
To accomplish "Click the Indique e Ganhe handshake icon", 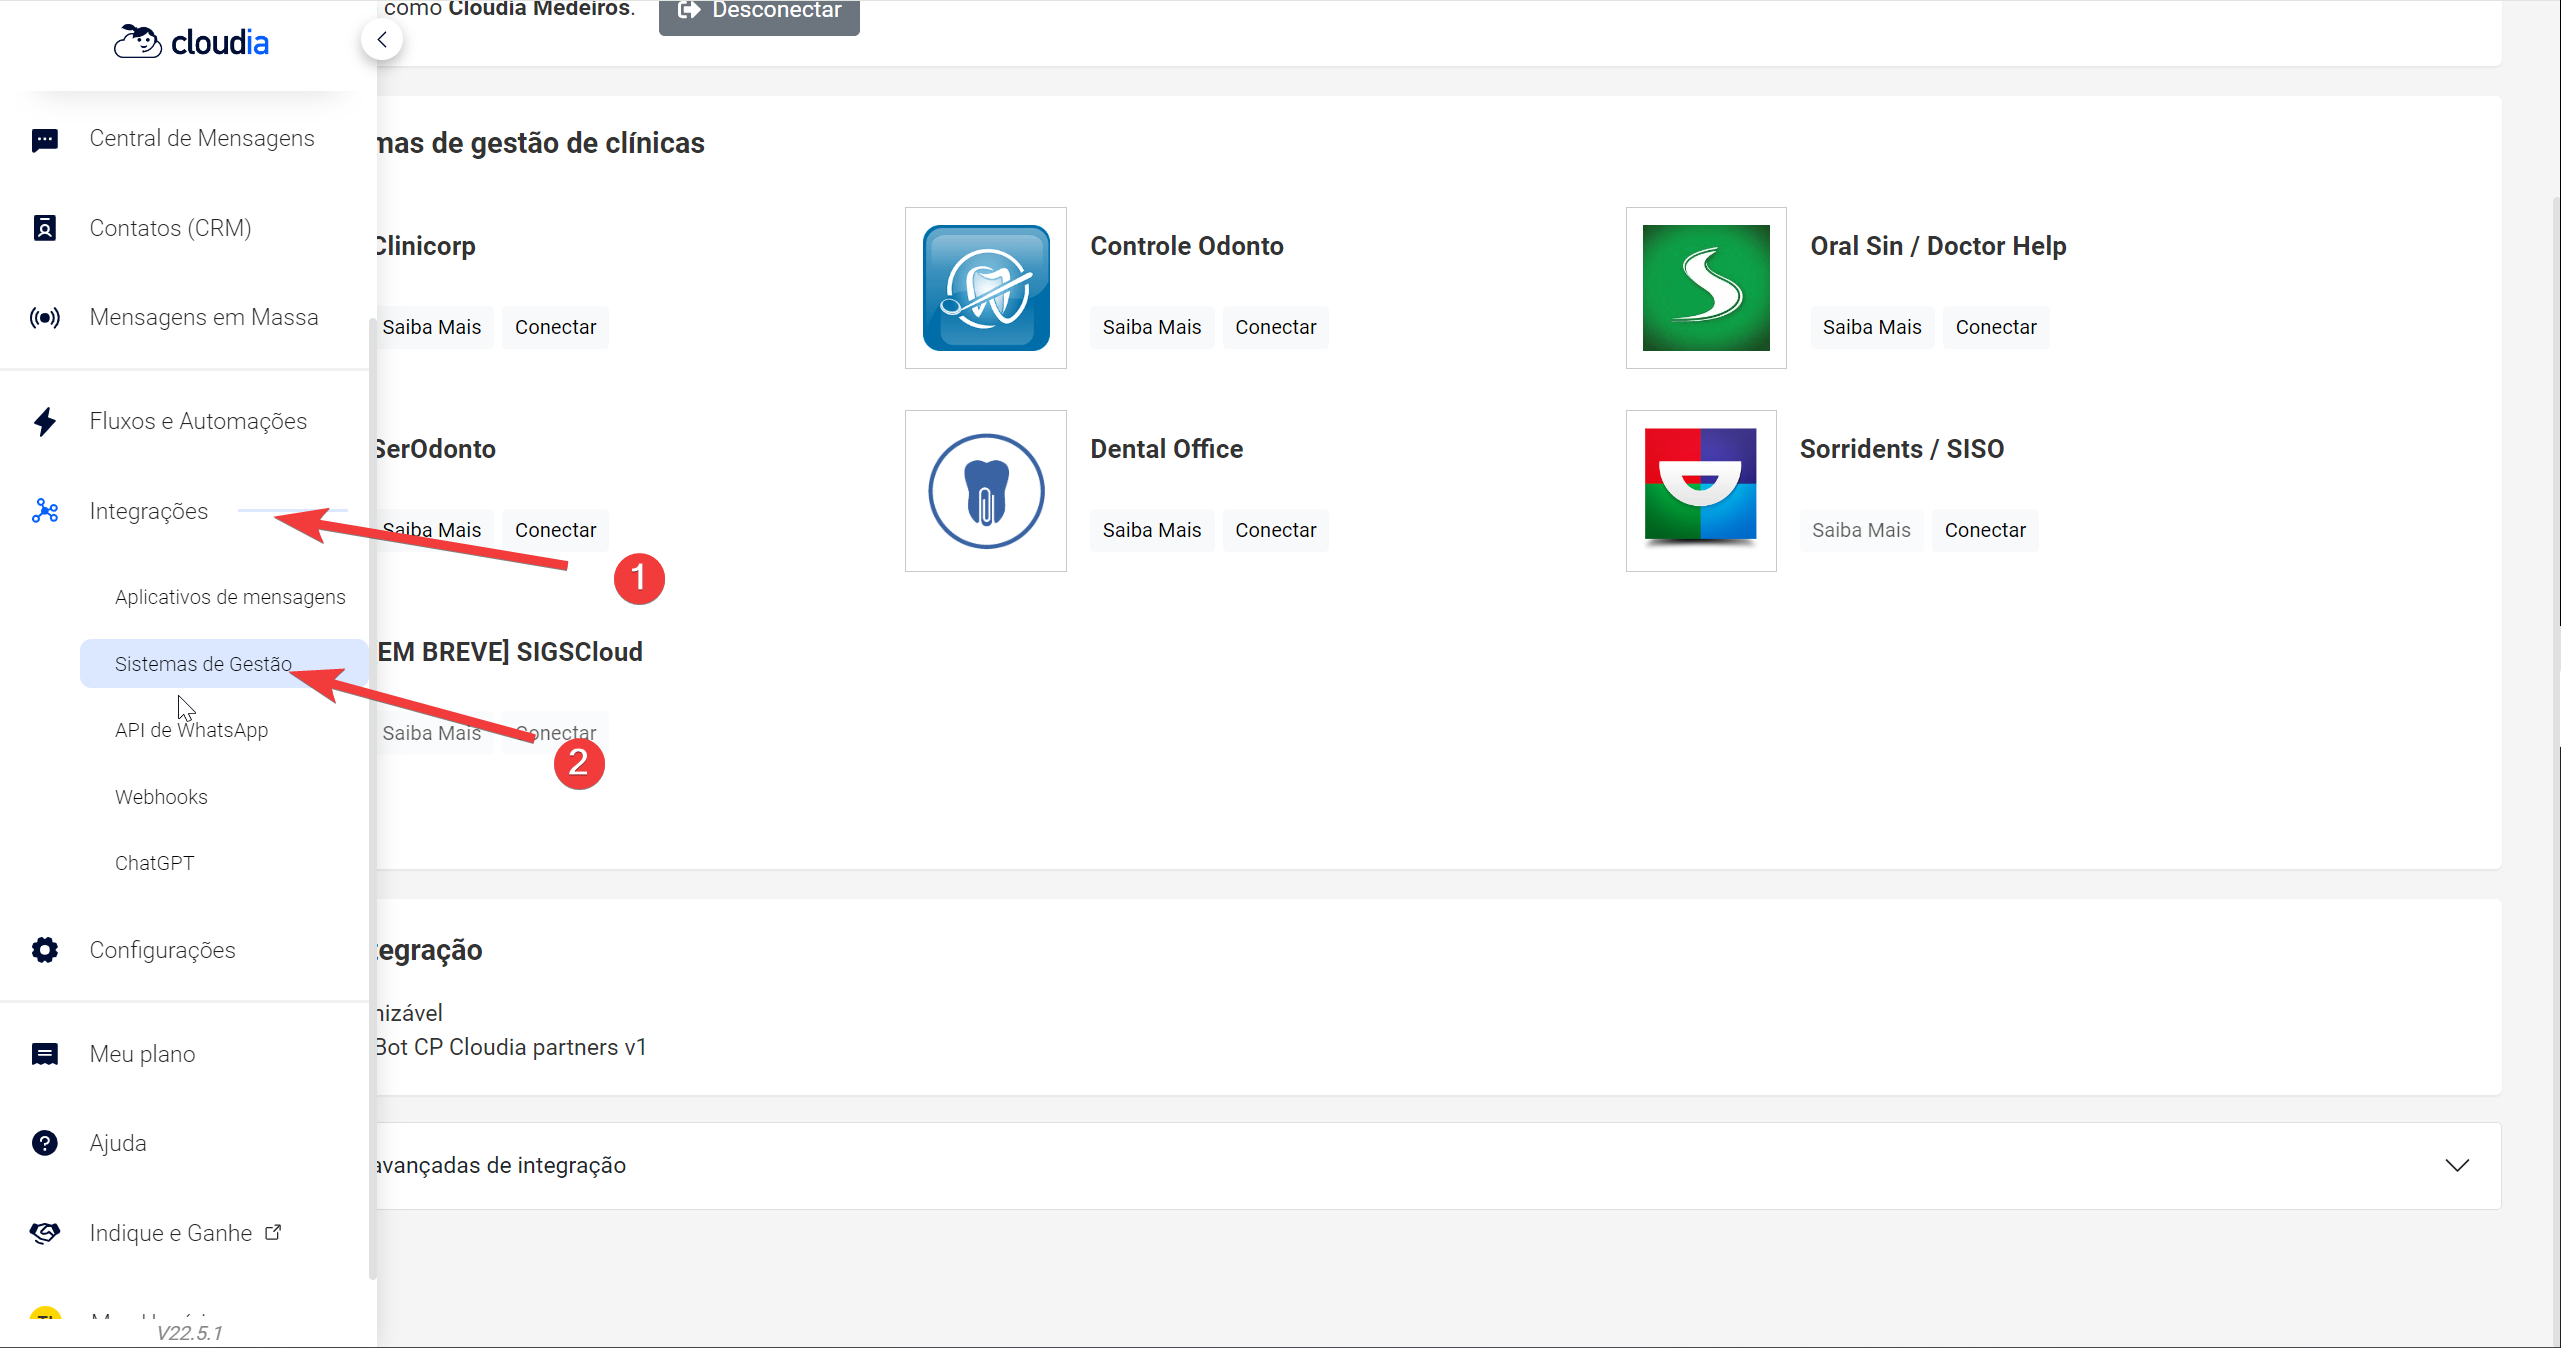I will [x=45, y=1233].
